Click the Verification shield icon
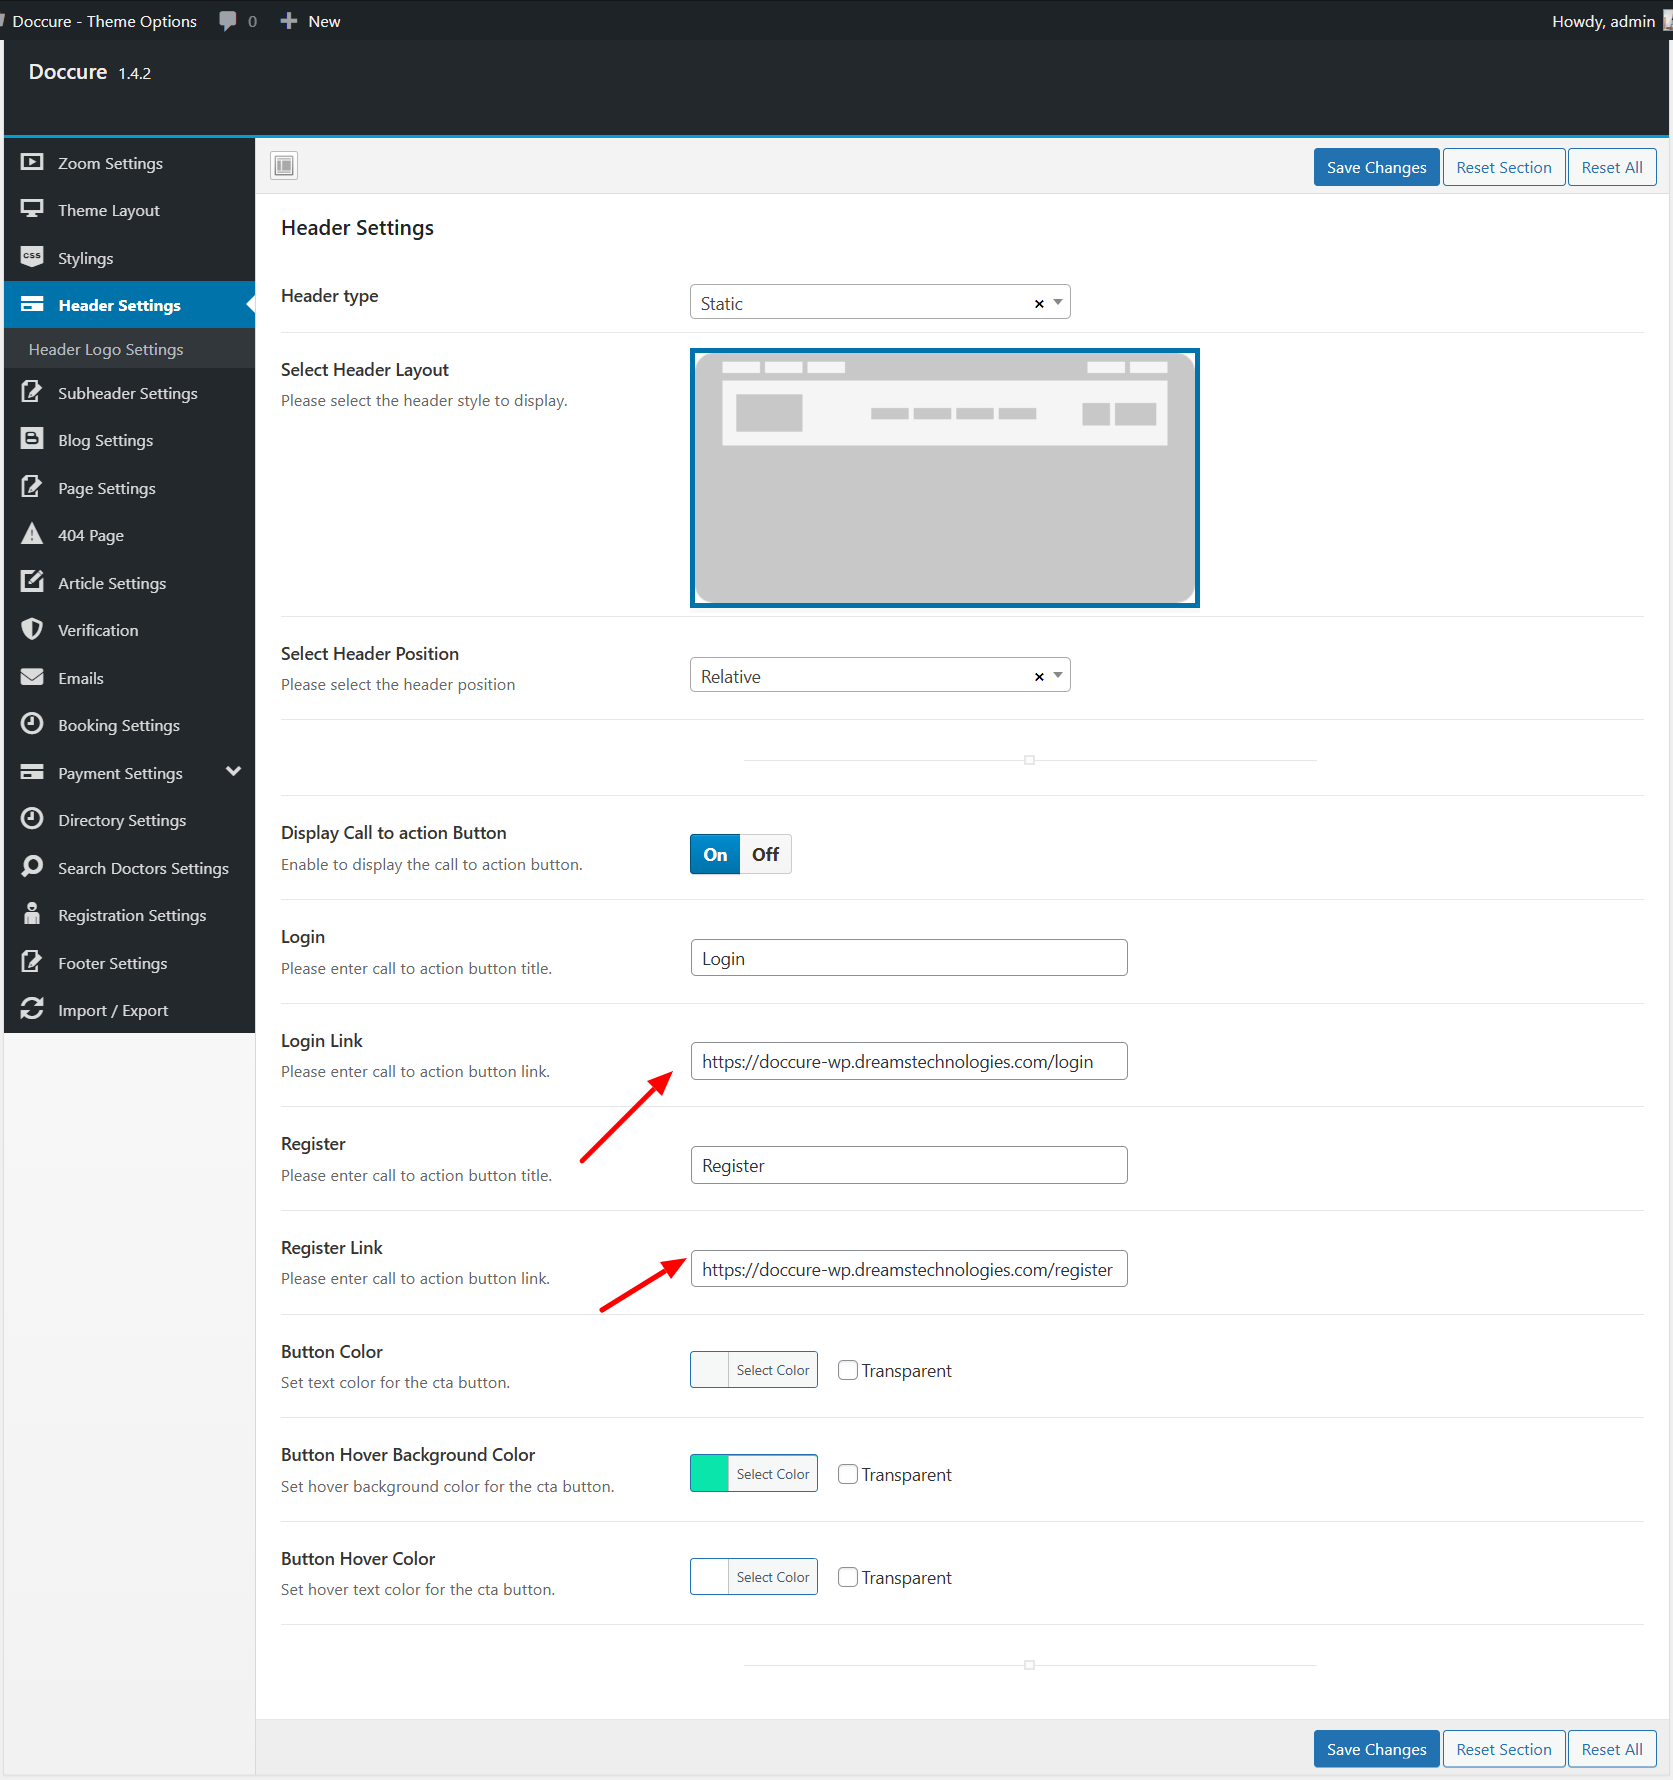The image size is (1673, 1780). 32,629
